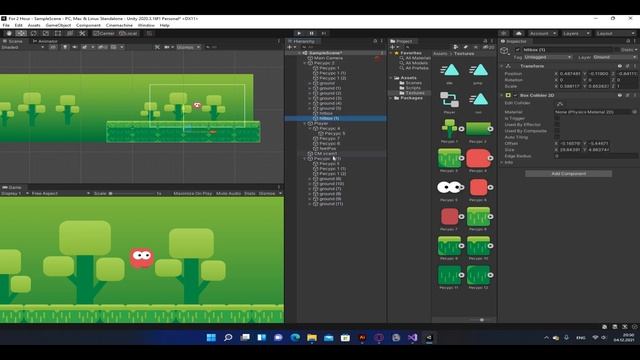Toggle the Center pivot mode button
This screenshot has height=360, width=640.
pyautogui.click(x=104, y=33)
